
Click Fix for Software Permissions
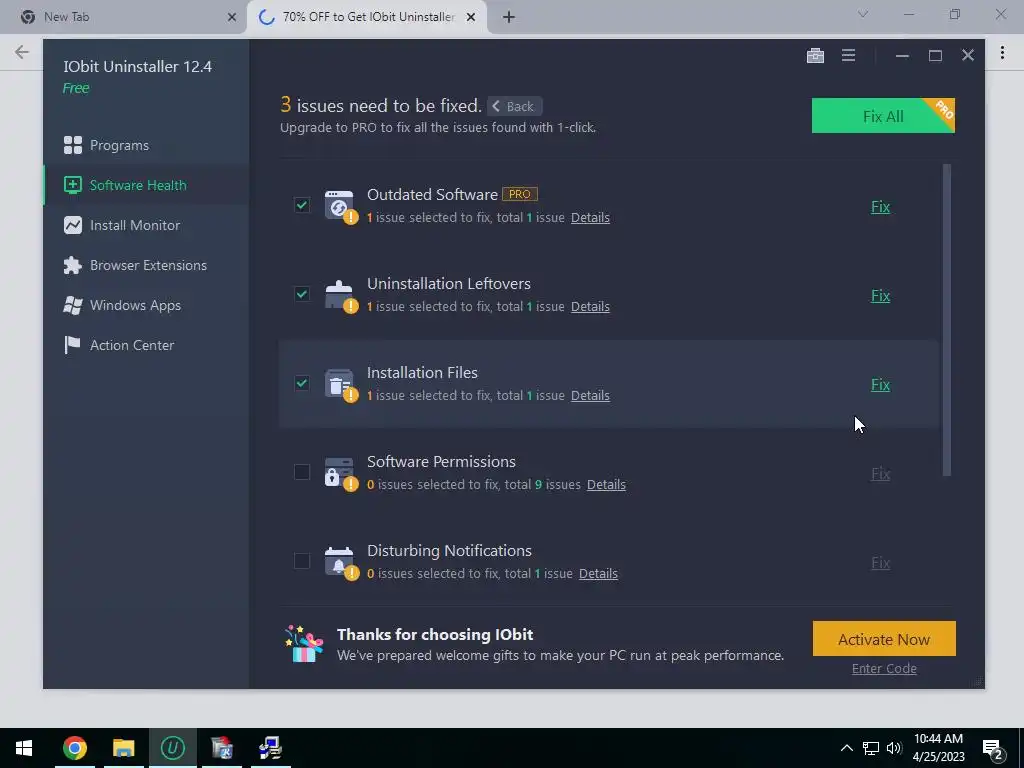tap(880, 473)
